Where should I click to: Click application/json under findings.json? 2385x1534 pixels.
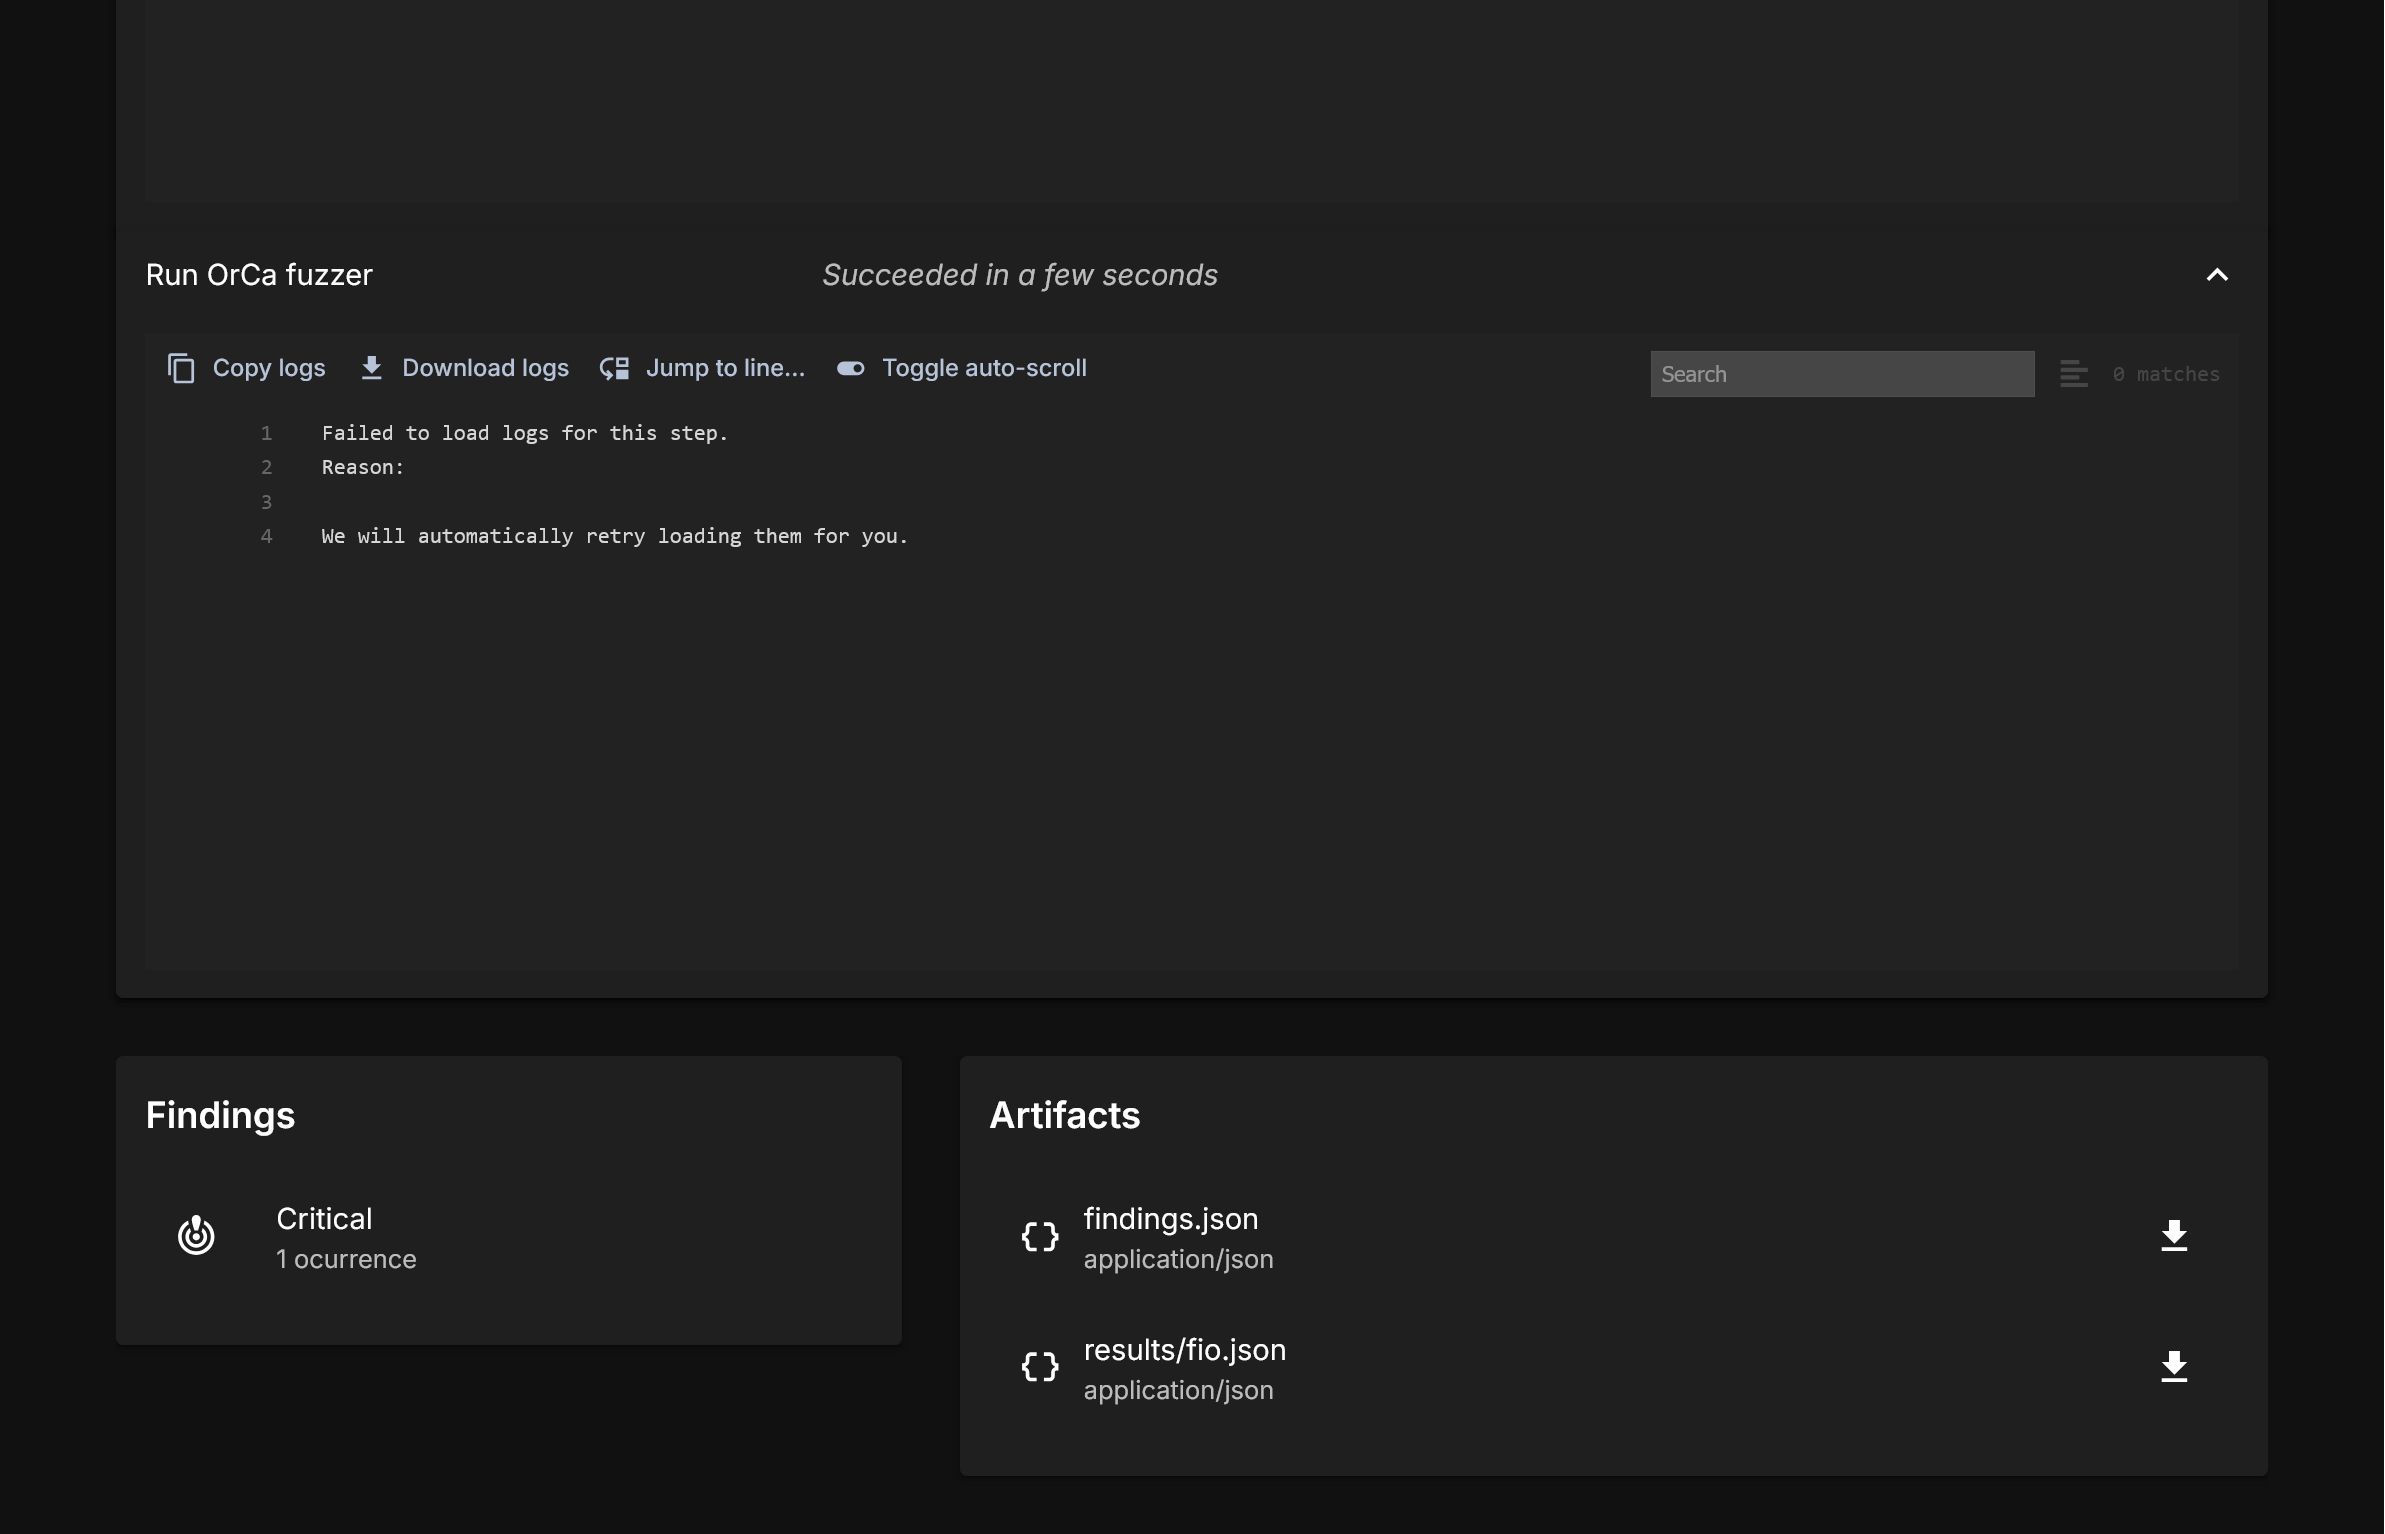1178,1259
